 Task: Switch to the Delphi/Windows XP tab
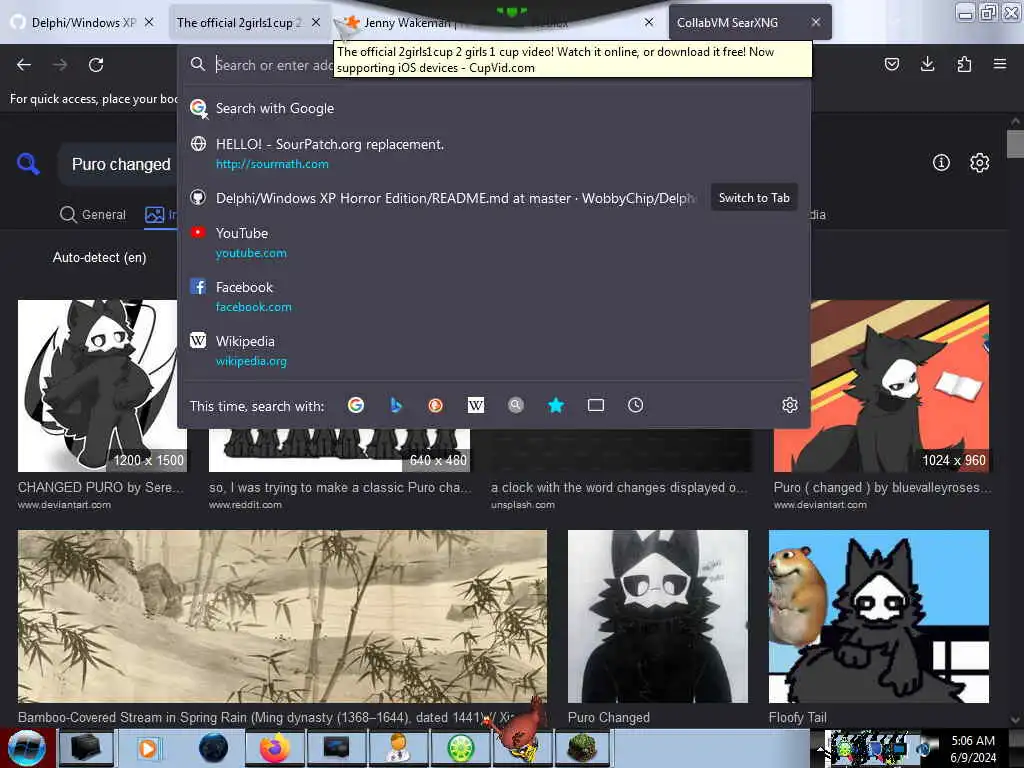[84, 23]
